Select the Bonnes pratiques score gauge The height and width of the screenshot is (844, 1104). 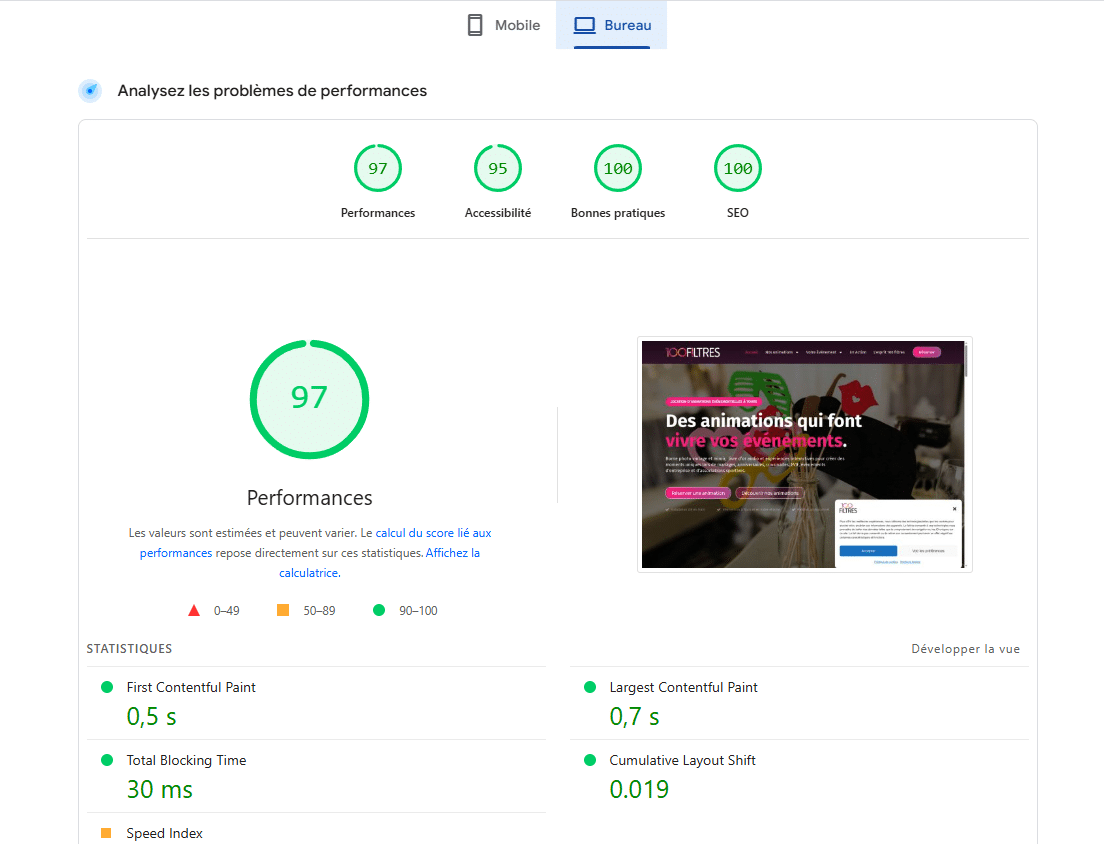coord(618,168)
